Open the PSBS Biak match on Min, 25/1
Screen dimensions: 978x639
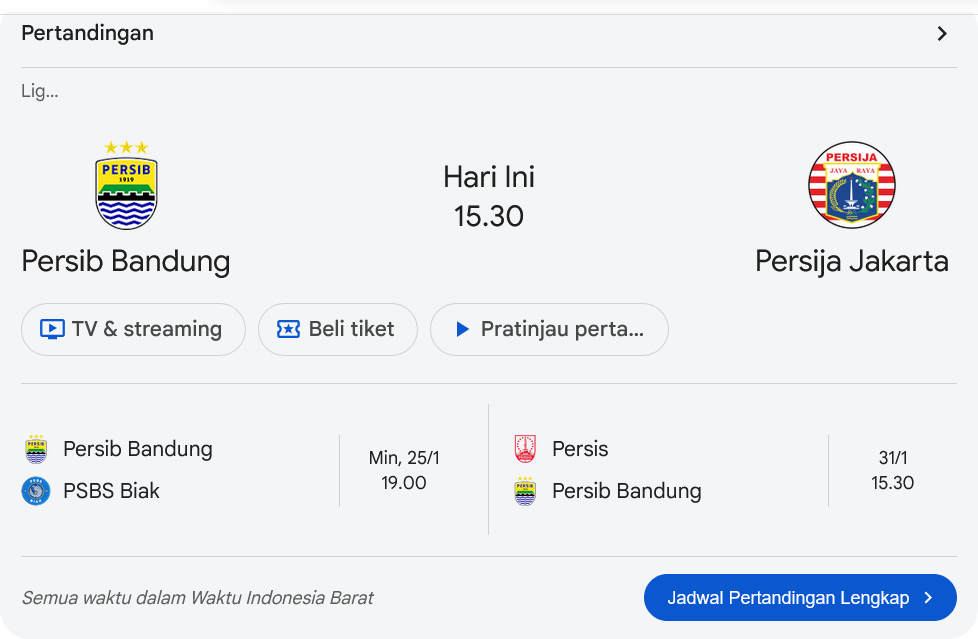403,470
